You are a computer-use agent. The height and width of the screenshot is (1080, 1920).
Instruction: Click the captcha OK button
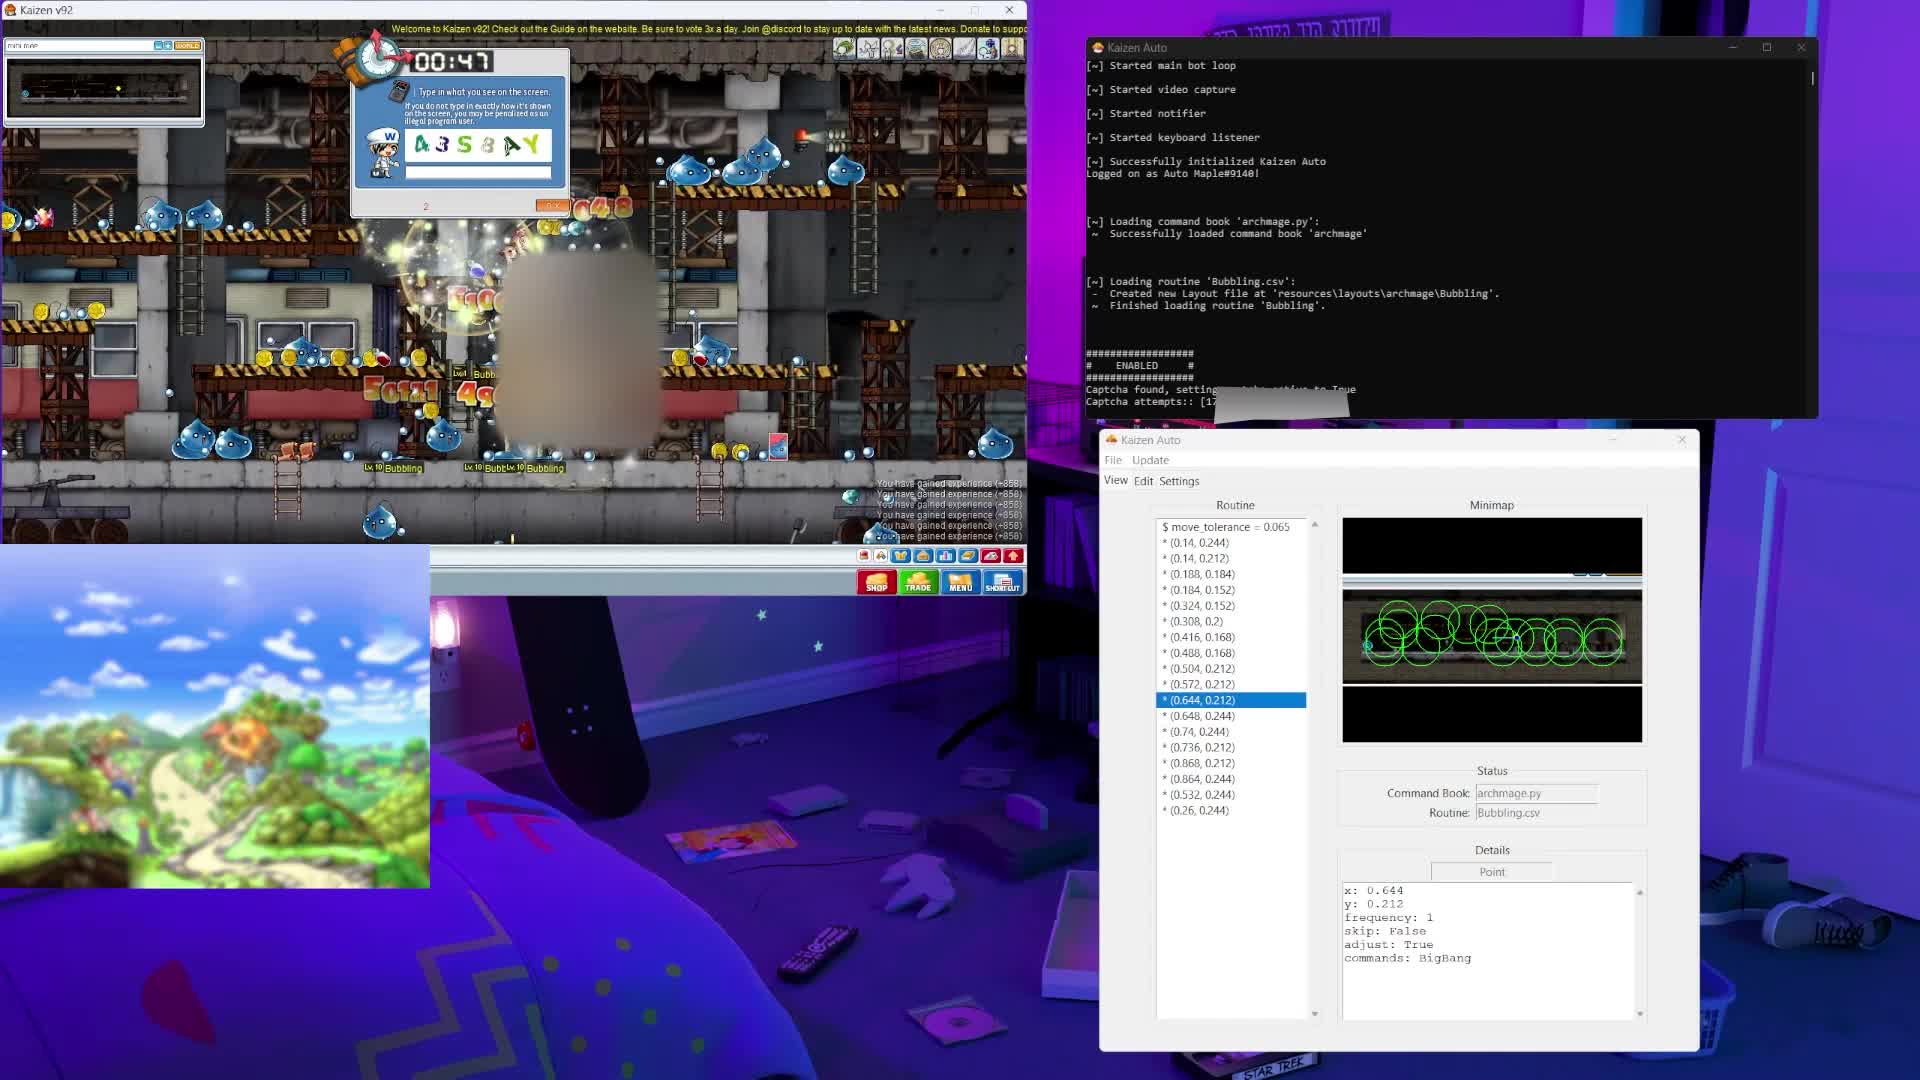pyautogui.click(x=551, y=205)
